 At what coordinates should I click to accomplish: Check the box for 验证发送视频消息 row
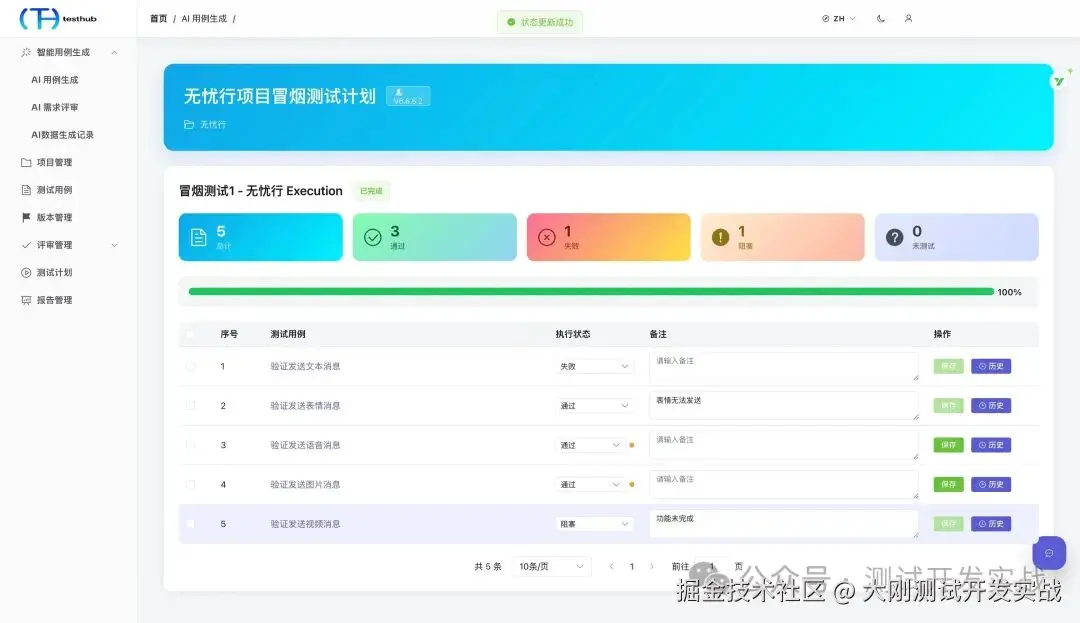click(x=190, y=524)
